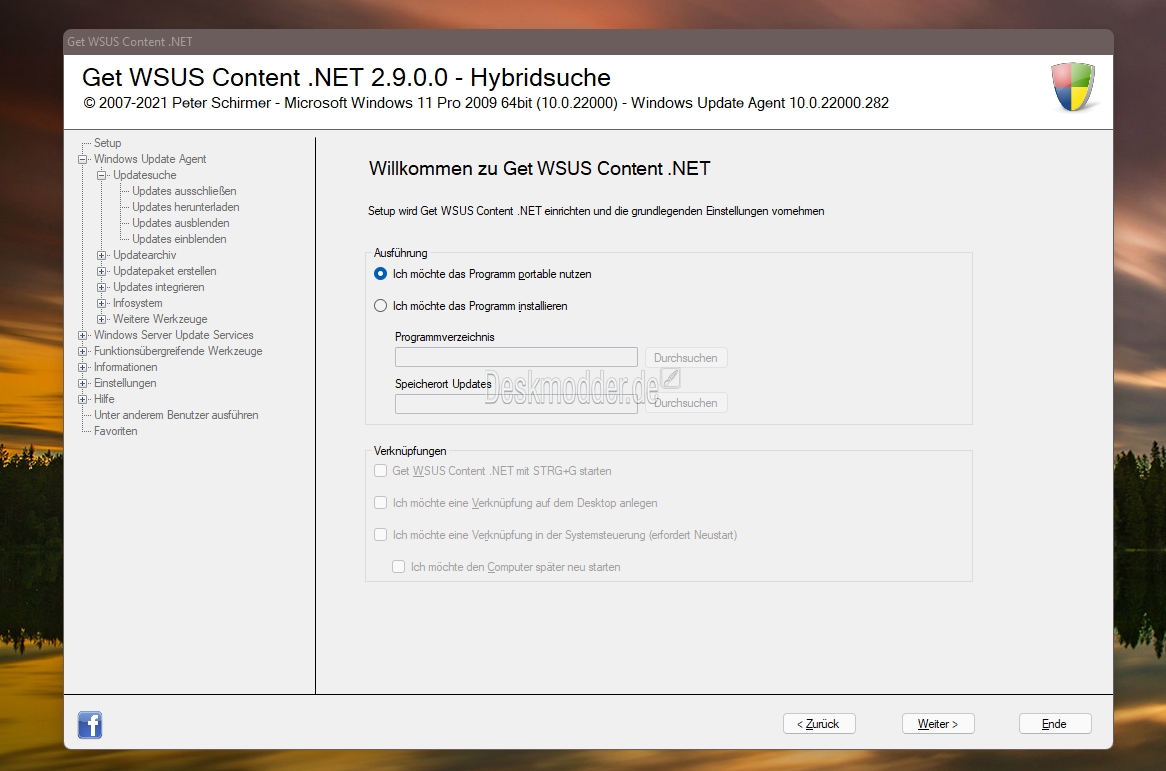1166x771 pixels.
Task: Select Updates ausblenden tree entry
Action: [x=181, y=223]
